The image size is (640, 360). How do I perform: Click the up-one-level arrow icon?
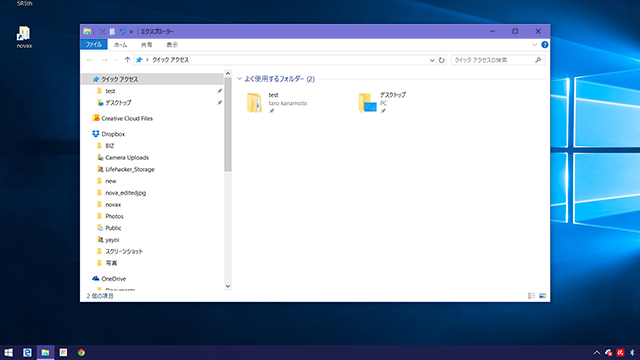click(x=127, y=60)
